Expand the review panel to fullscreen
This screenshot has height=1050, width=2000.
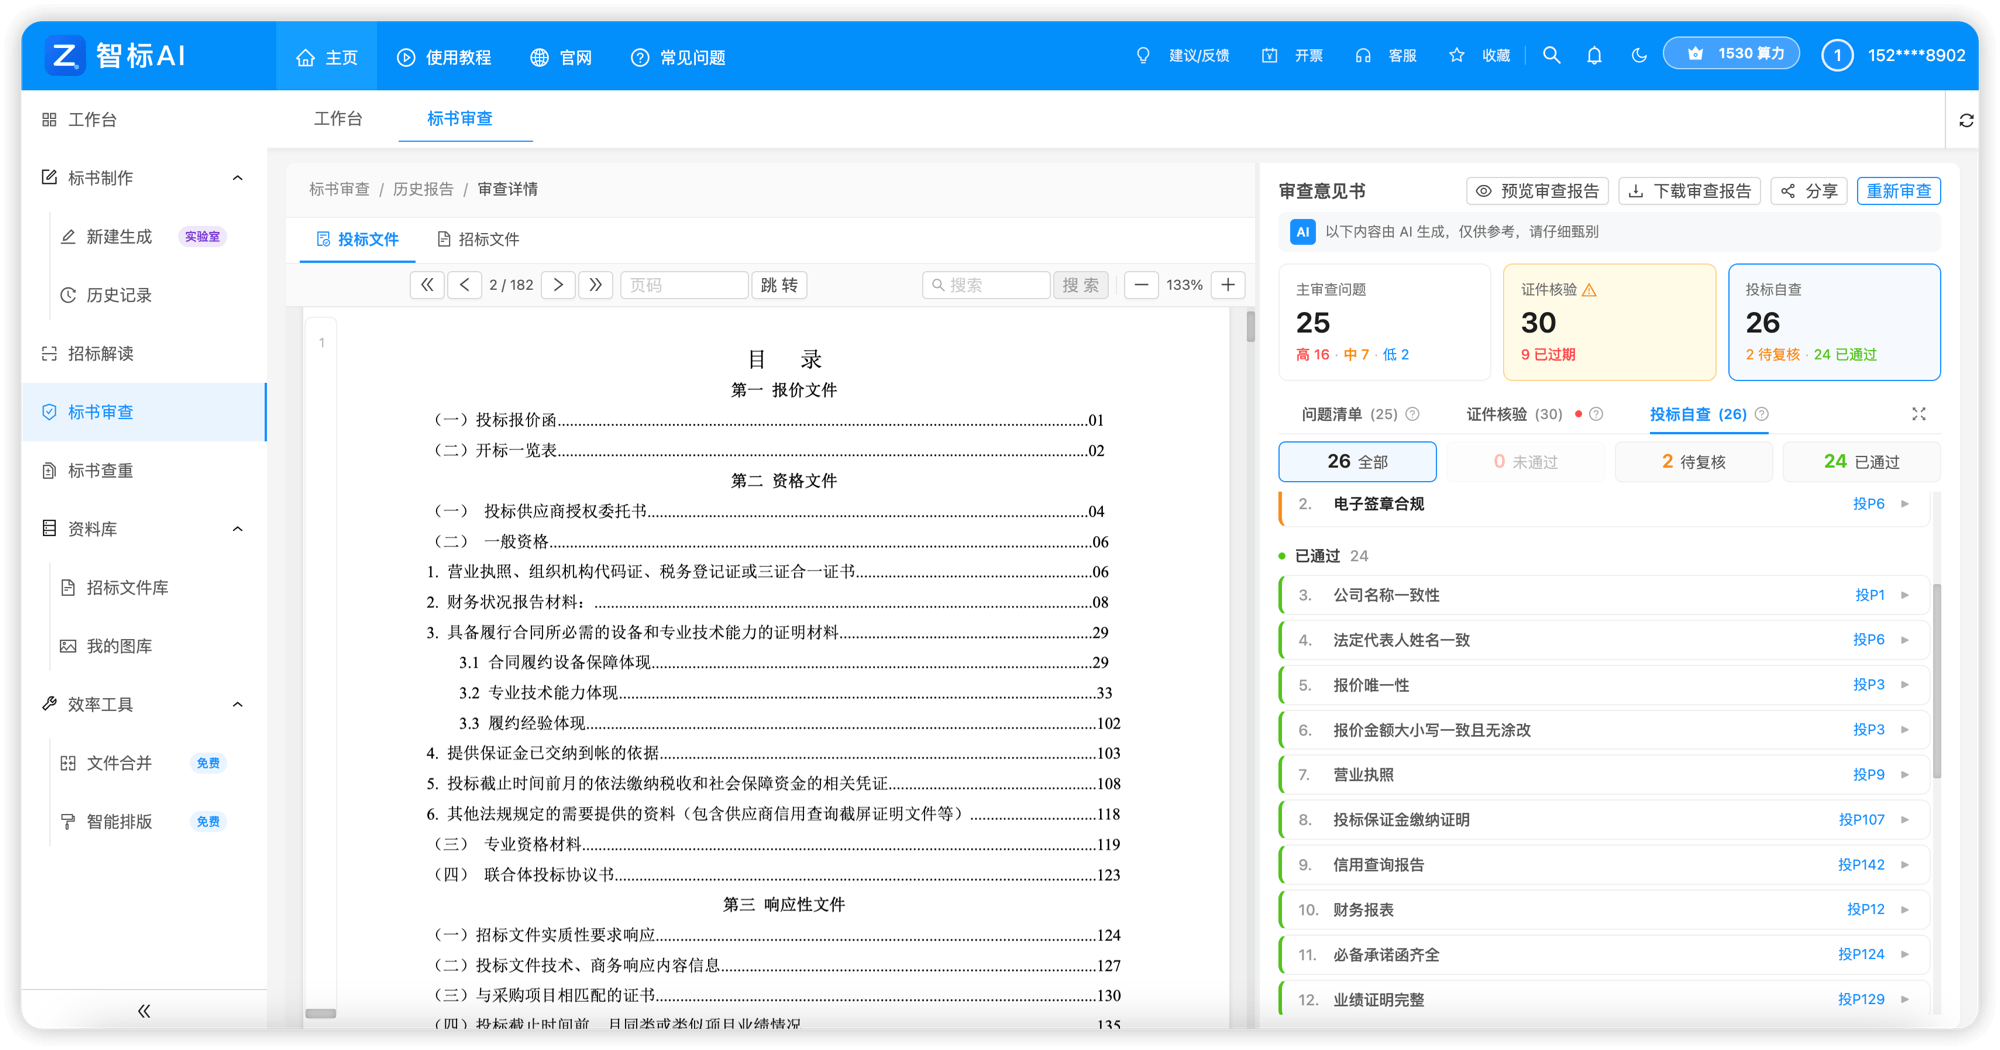click(x=1919, y=414)
